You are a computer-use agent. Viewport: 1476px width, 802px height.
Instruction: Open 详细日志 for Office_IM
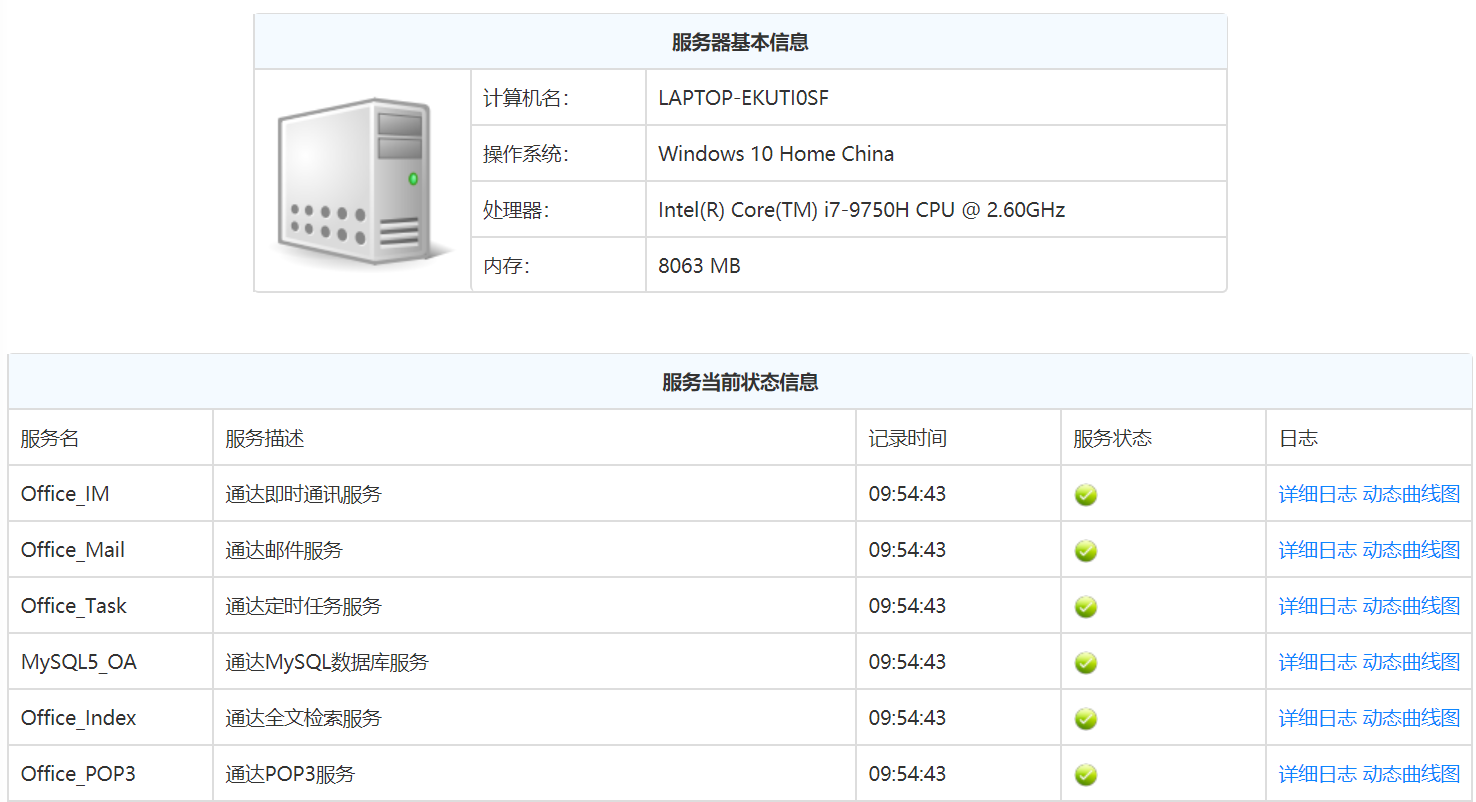1317,494
